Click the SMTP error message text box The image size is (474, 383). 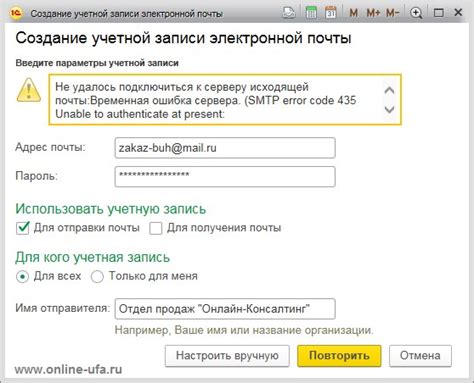(225, 100)
